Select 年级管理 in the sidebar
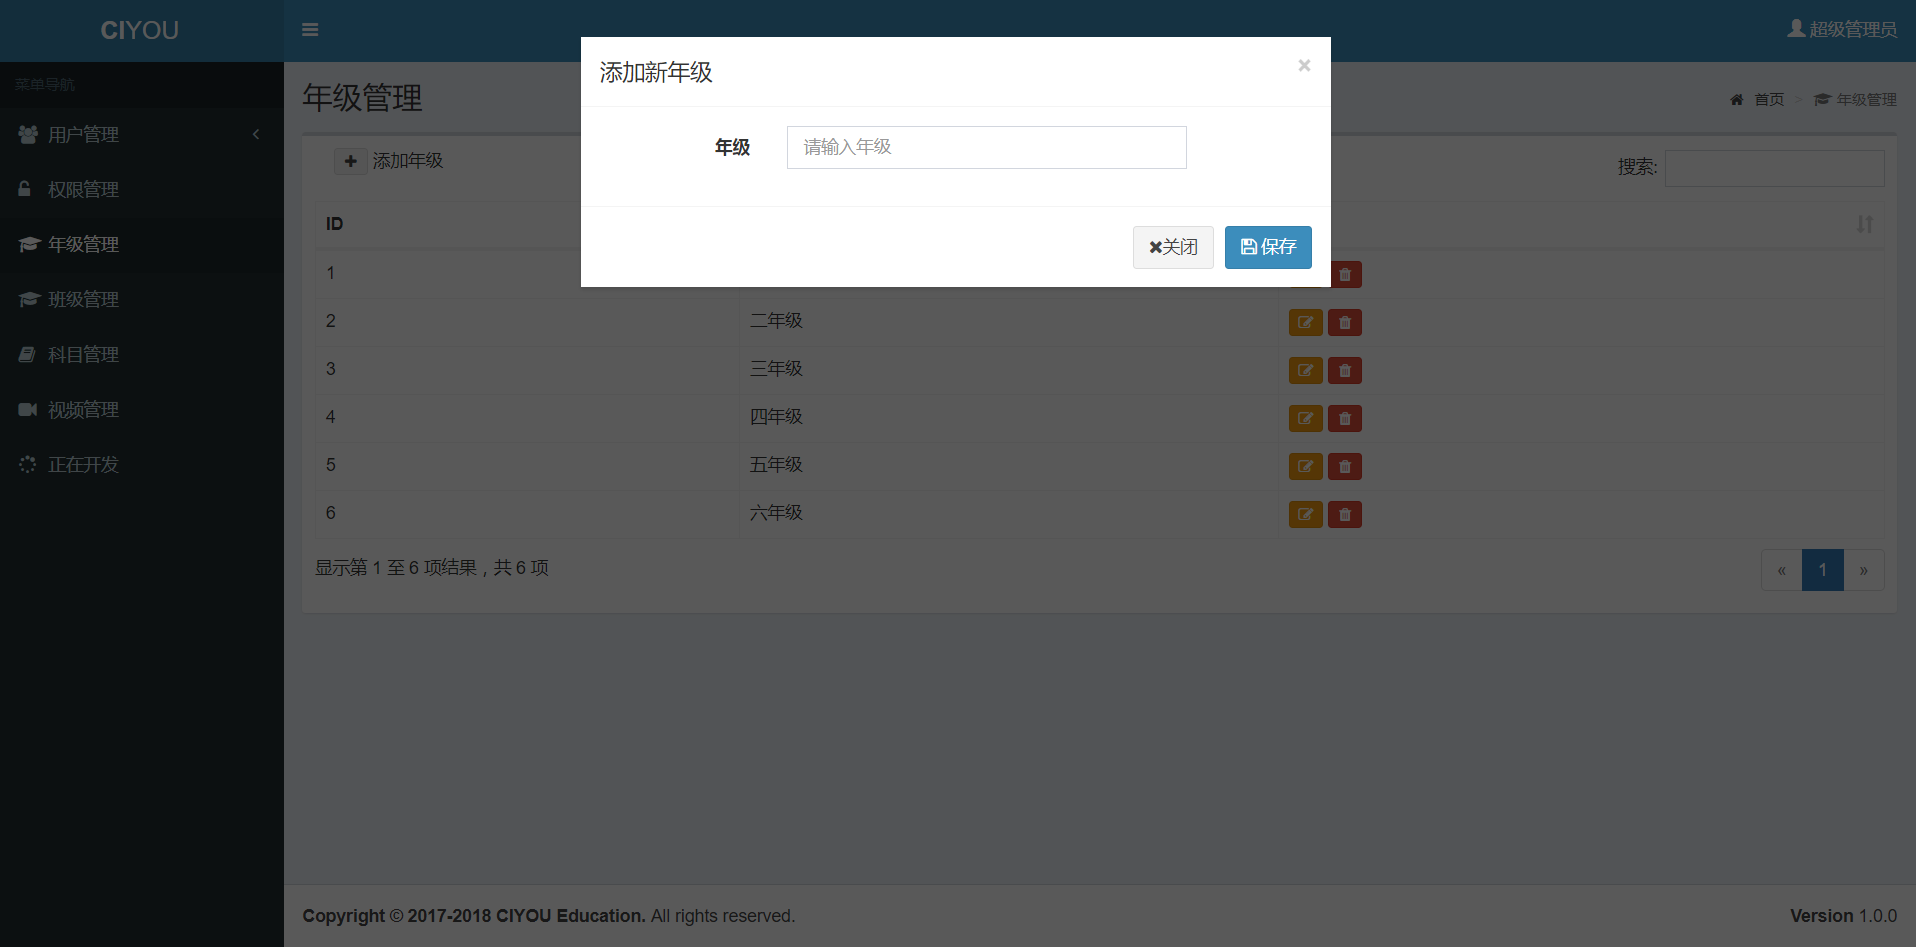 click(142, 244)
